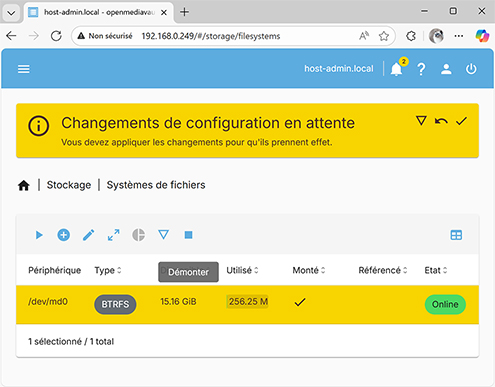495x387 pixels.
Task: Click the host-admin.local hostname in header
Action: 339,69
